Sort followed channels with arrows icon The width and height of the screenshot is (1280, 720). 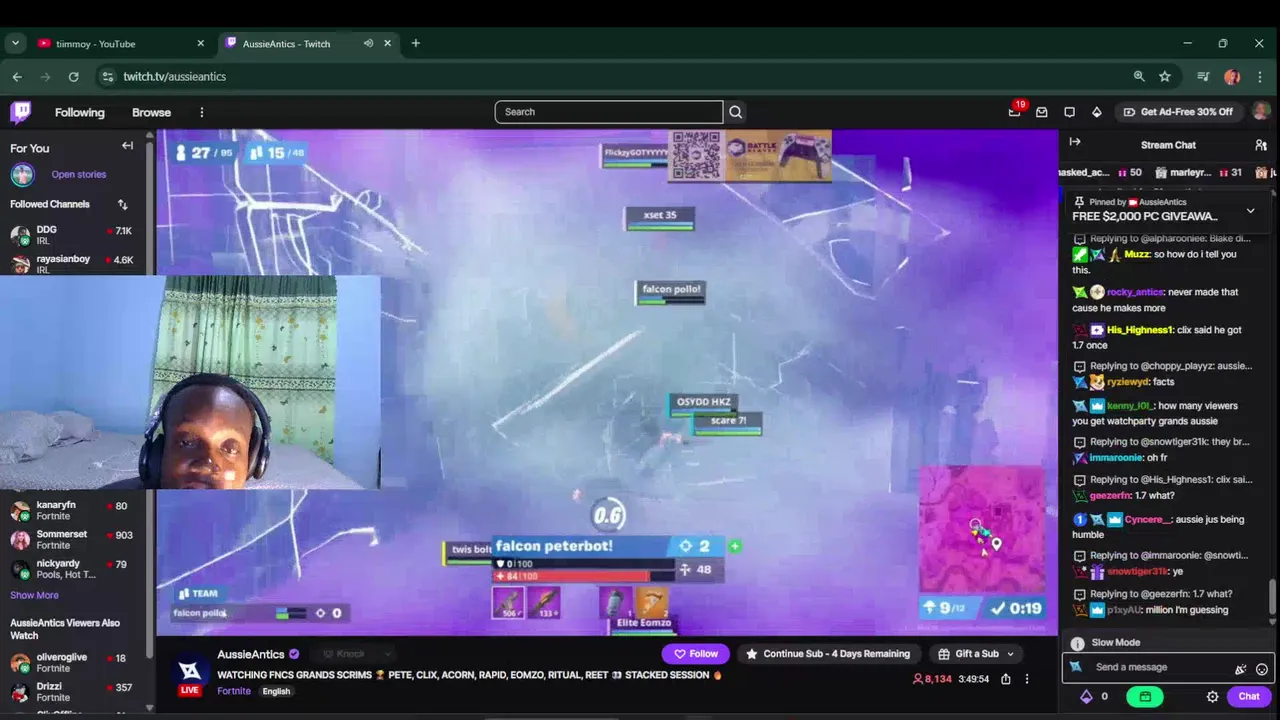point(123,204)
